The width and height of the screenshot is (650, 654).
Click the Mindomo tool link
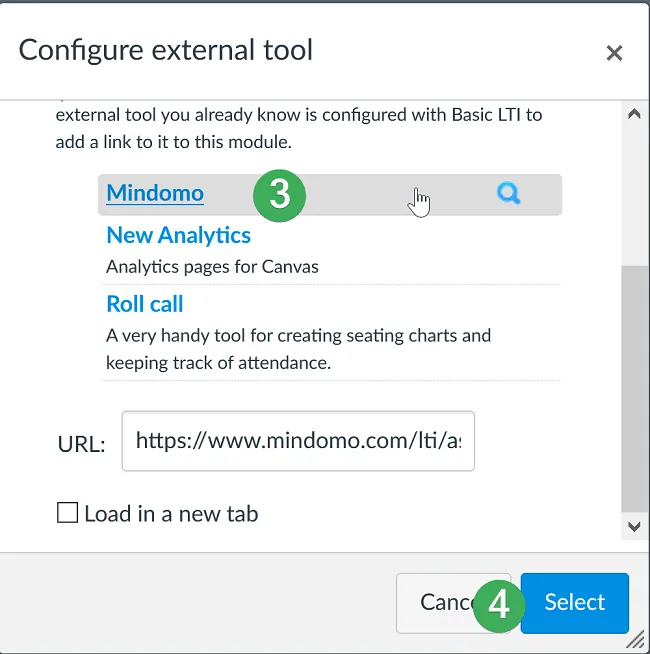(155, 193)
